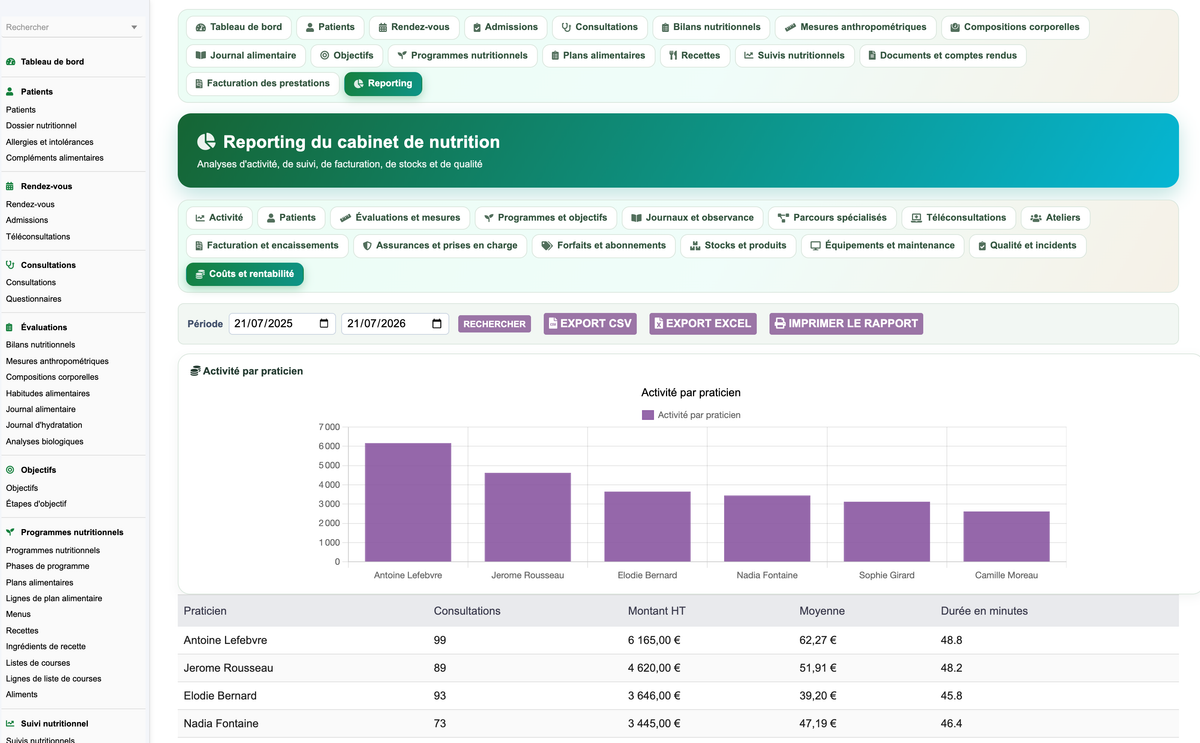Open Plans alimentaires top tab
This screenshot has width=1200, height=743.
coord(599,55)
